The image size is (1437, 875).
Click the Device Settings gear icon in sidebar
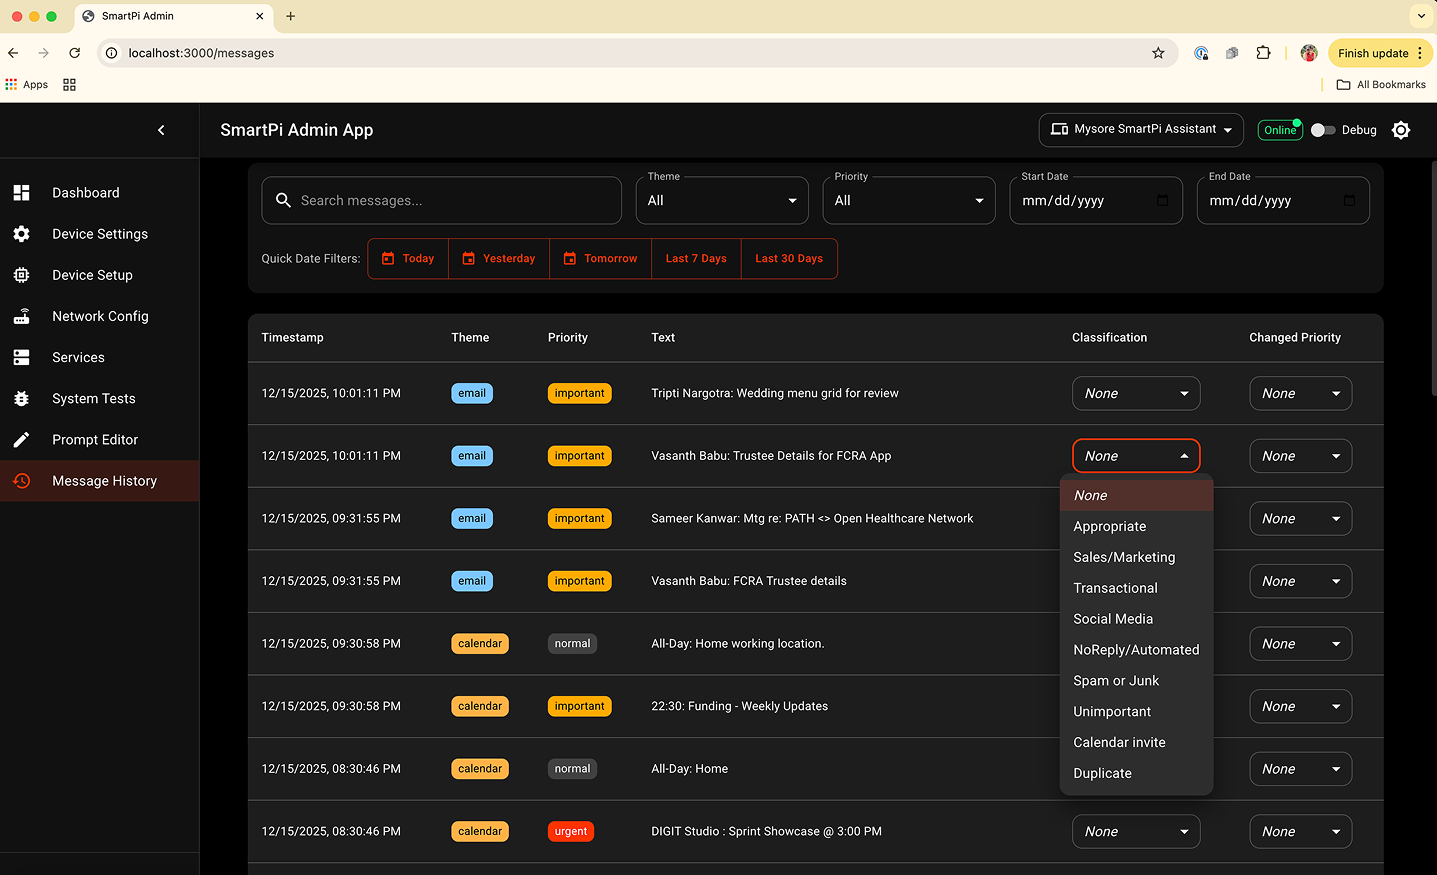coord(21,233)
